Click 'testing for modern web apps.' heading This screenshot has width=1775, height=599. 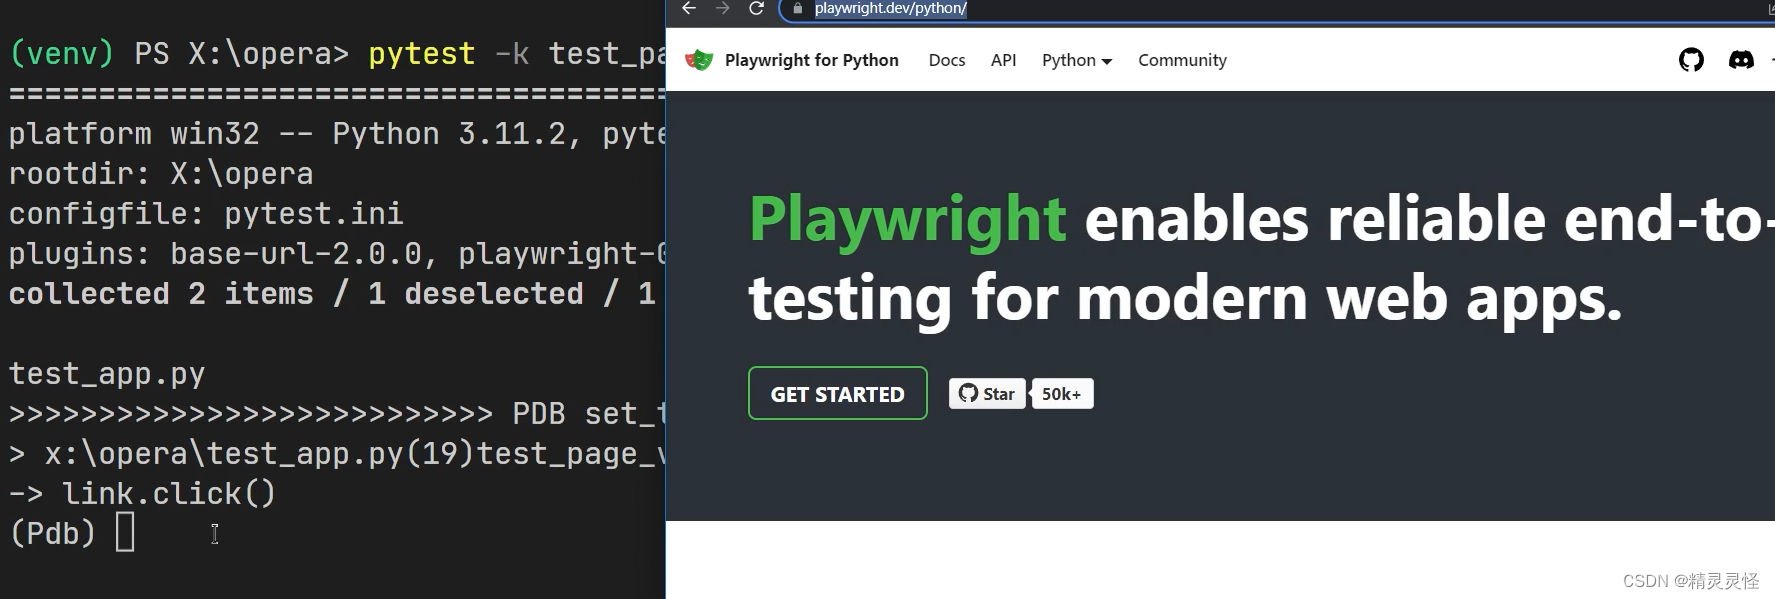tap(1185, 299)
